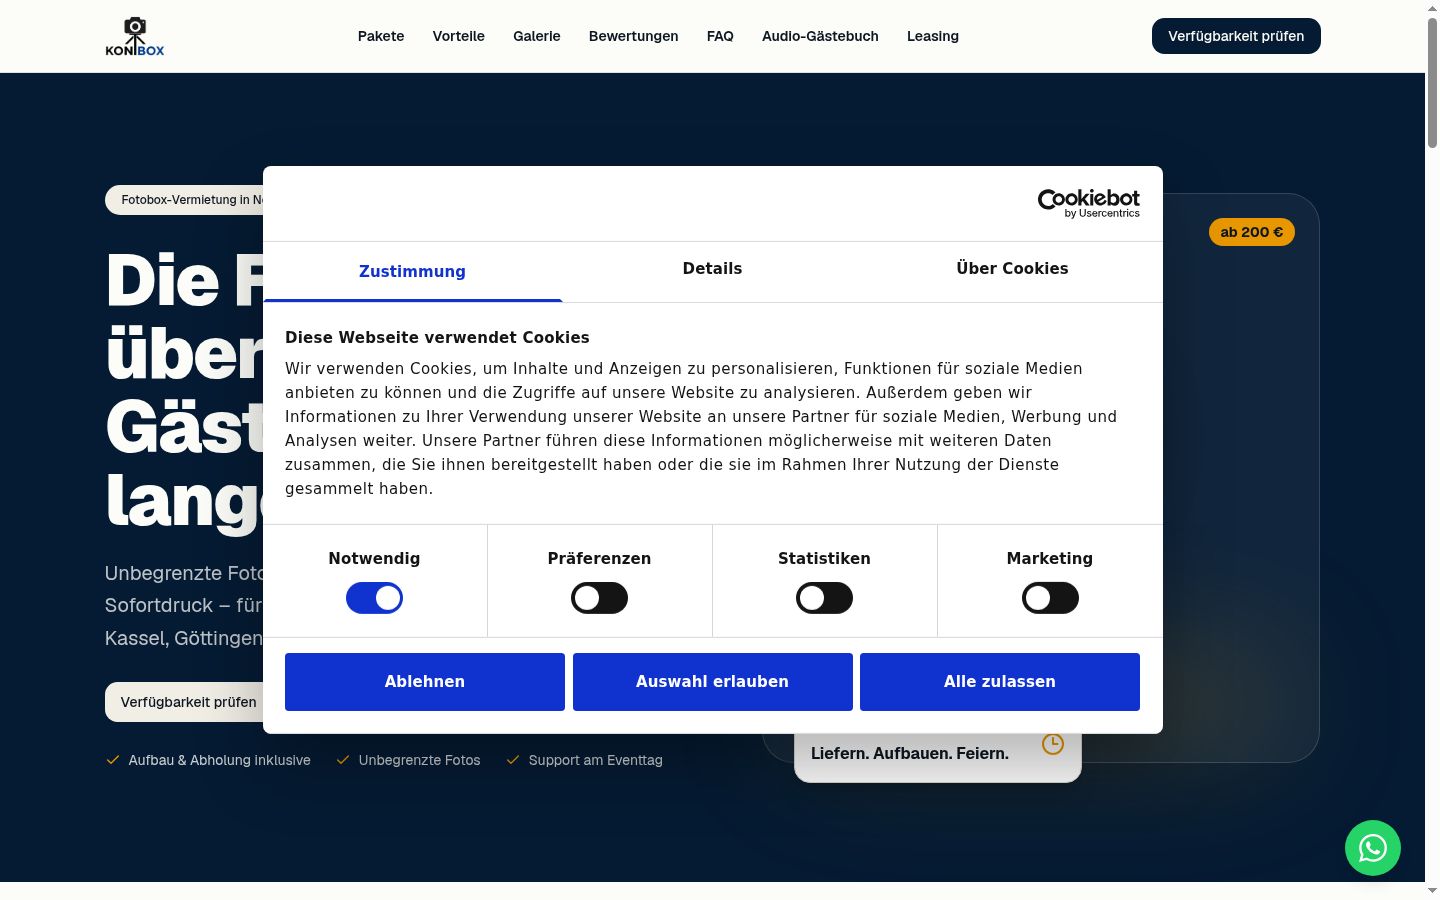The height and width of the screenshot is (900, 1440).
Task: Click the Ablehnen button
Action: coord(425,682)
